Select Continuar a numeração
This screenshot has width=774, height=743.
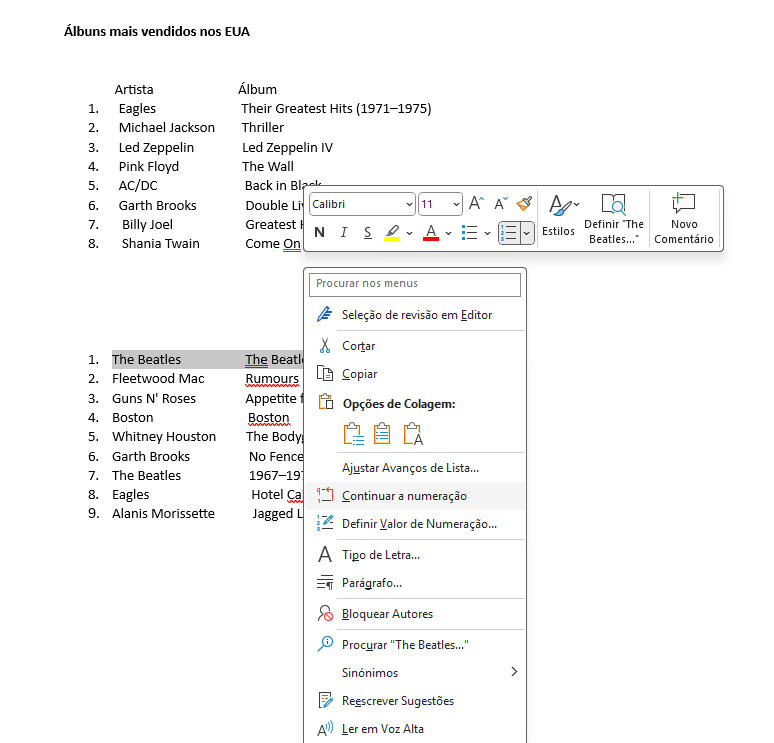coord(404,496)
